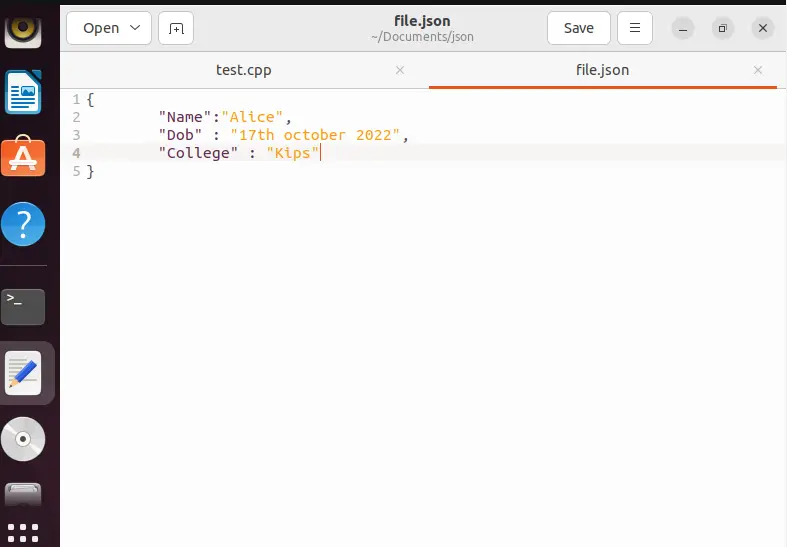The image size is (787, 547).
Task: Click the "College" key on line 4
Action: pos(198,153)
